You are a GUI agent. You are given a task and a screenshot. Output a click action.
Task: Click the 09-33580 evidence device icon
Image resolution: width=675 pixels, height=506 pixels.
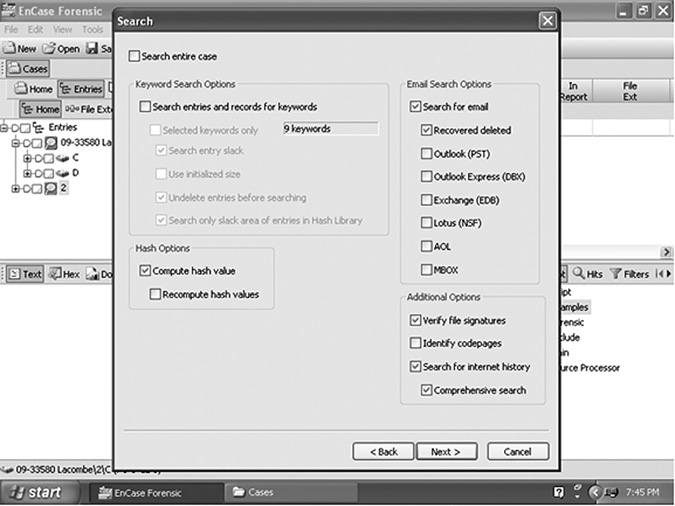click(x=51, y=143)
